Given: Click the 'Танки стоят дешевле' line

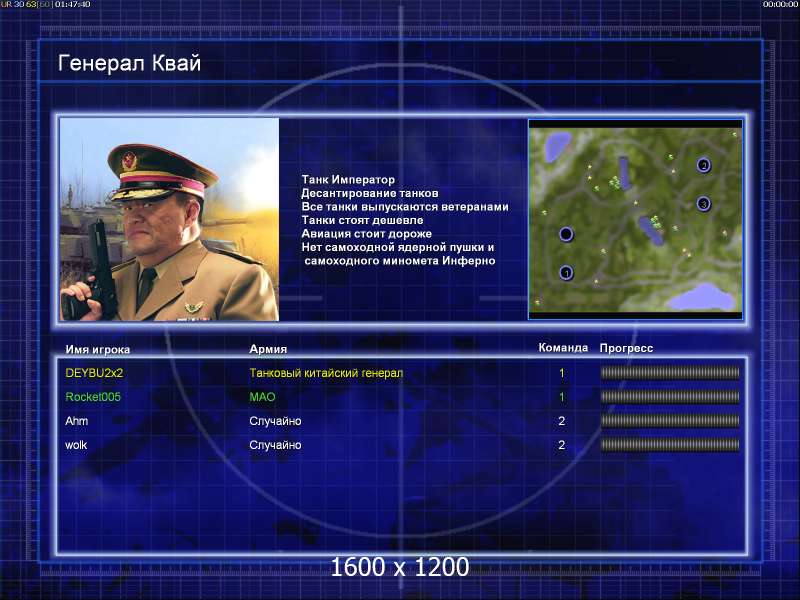Looking at the screenshot, I should 362,220.
